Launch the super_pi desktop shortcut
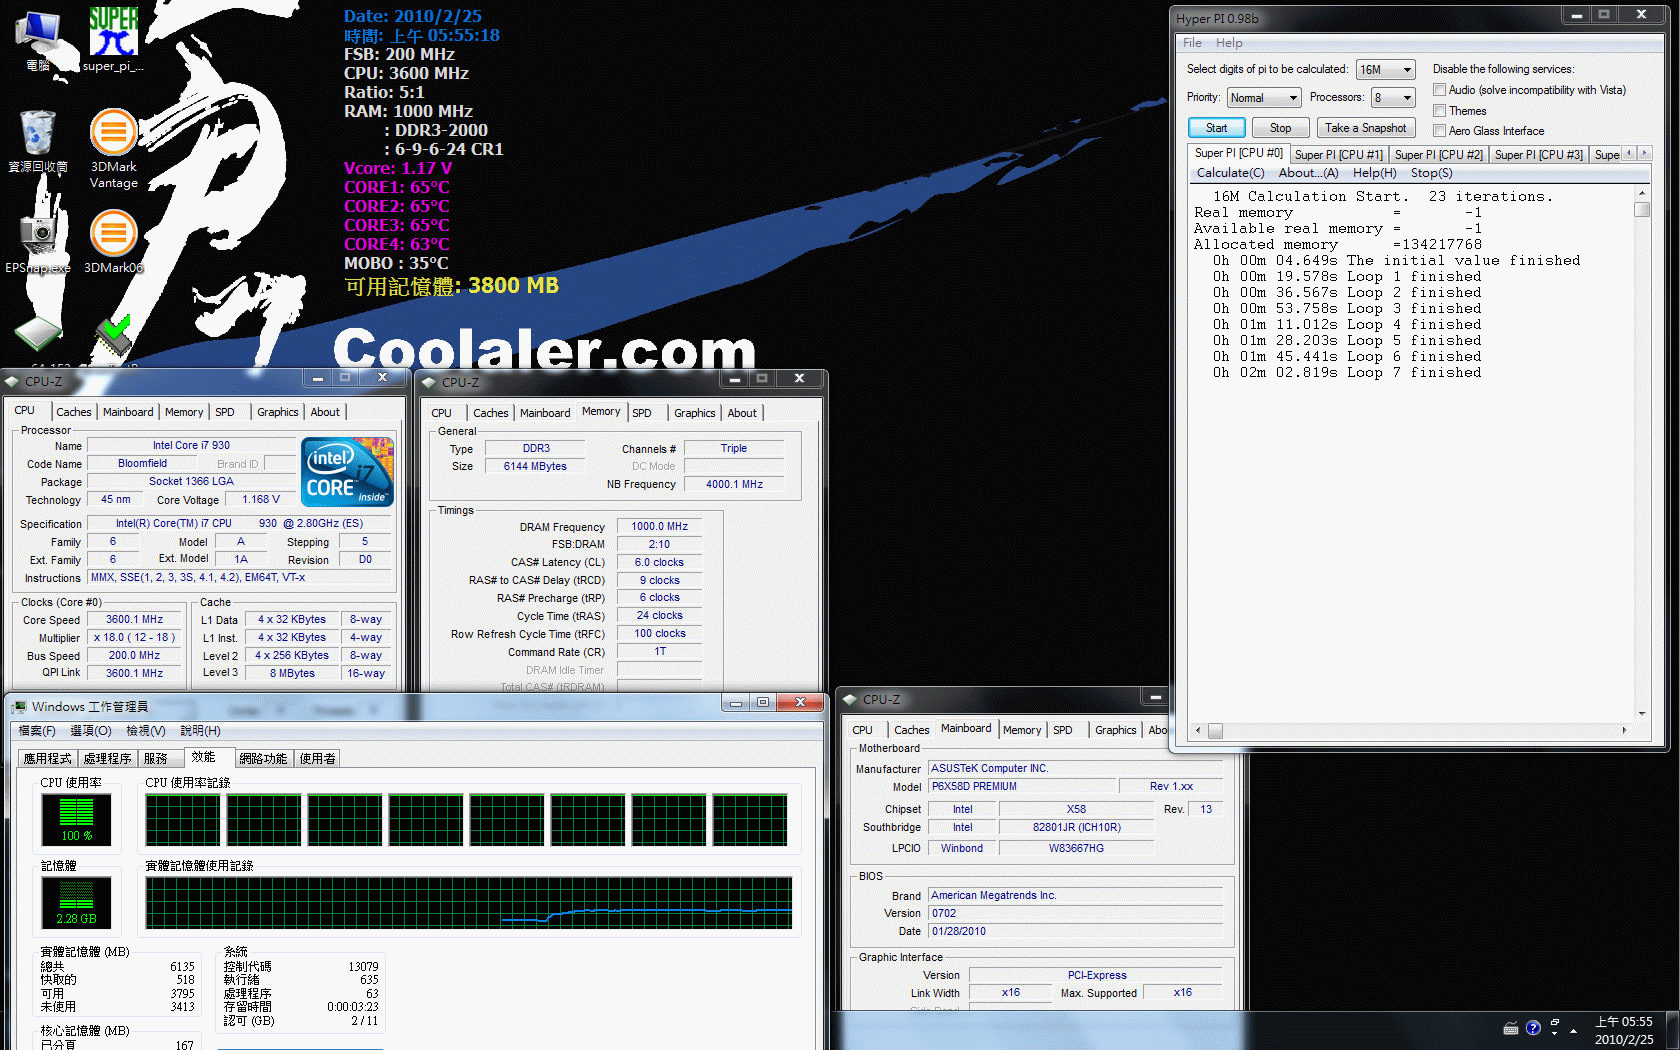Viewport: 1680px width, 1050px height. [x=113, y=40]
